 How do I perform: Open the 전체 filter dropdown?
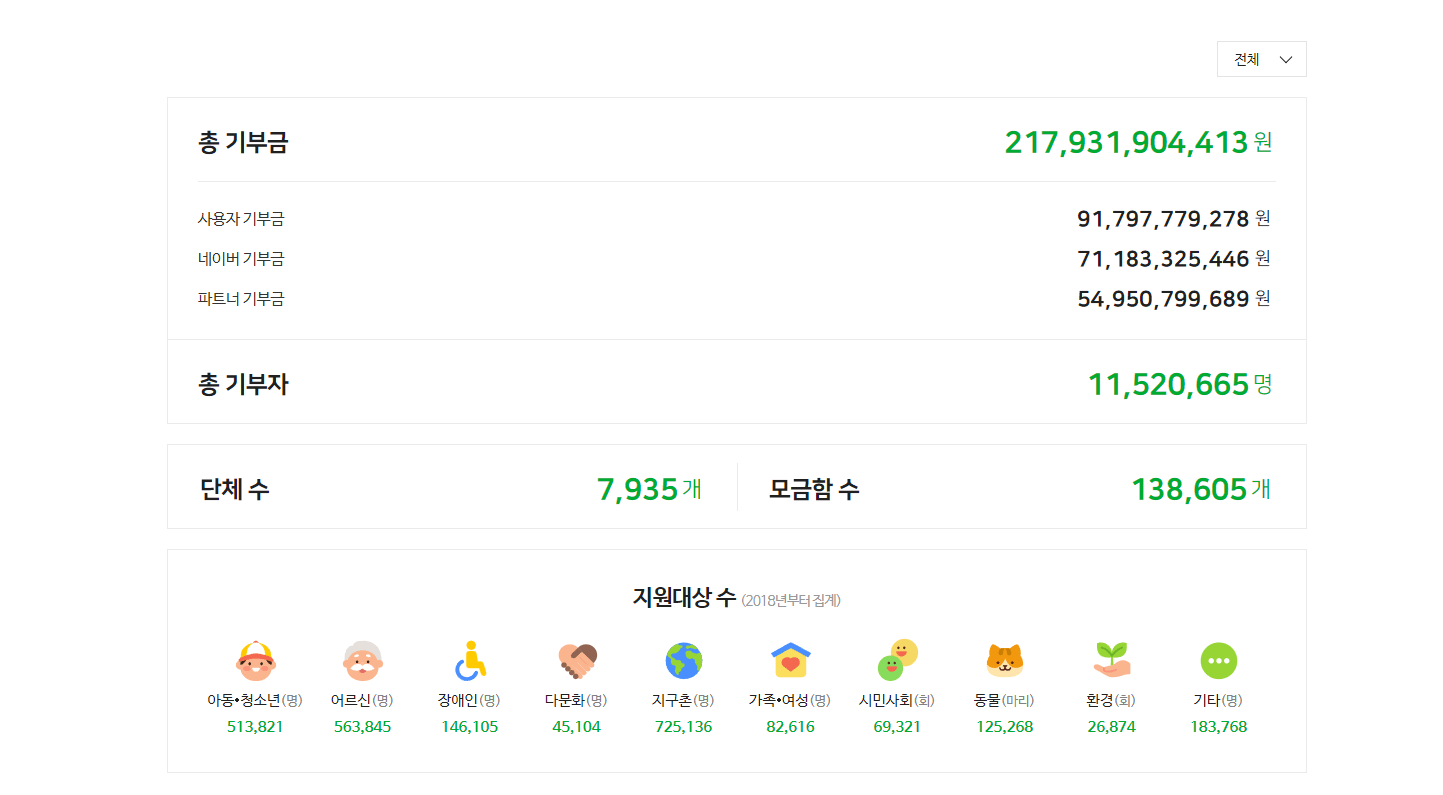[x=1260, y=59]
